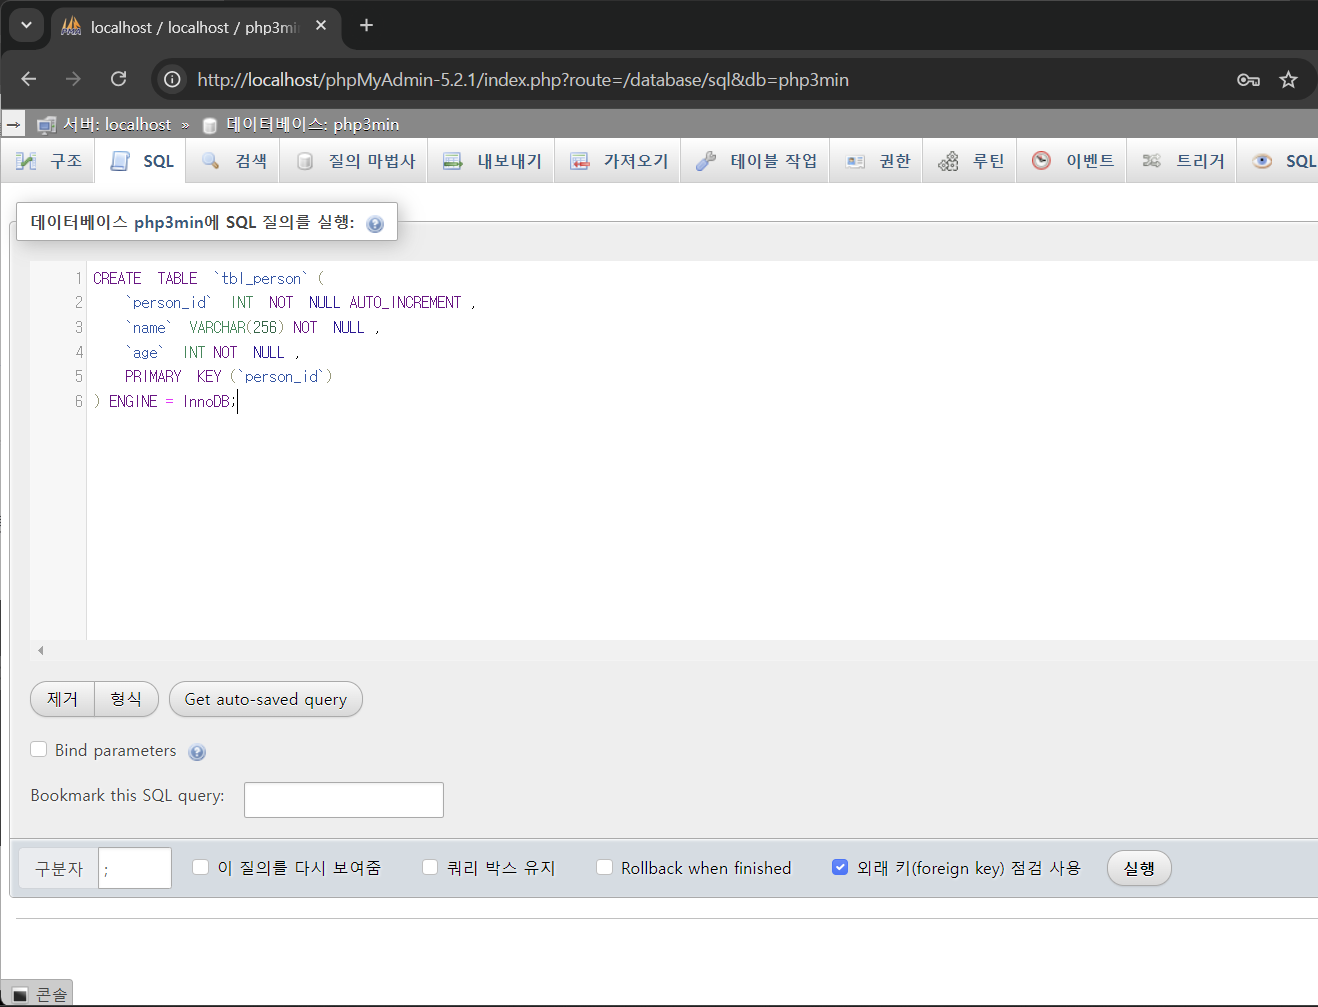Go forward in browser history
The image size is (1318, 1007).
(73, 79)
